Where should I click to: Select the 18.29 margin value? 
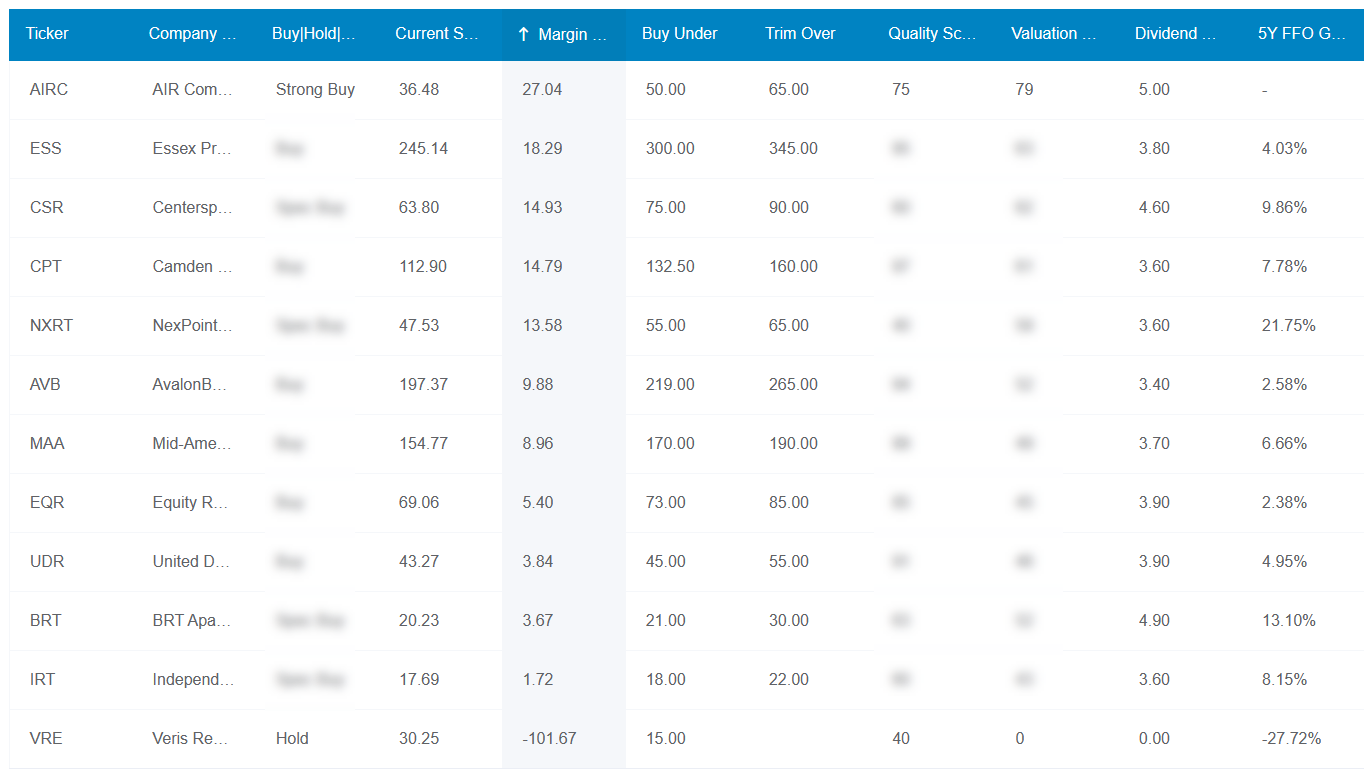542,149
